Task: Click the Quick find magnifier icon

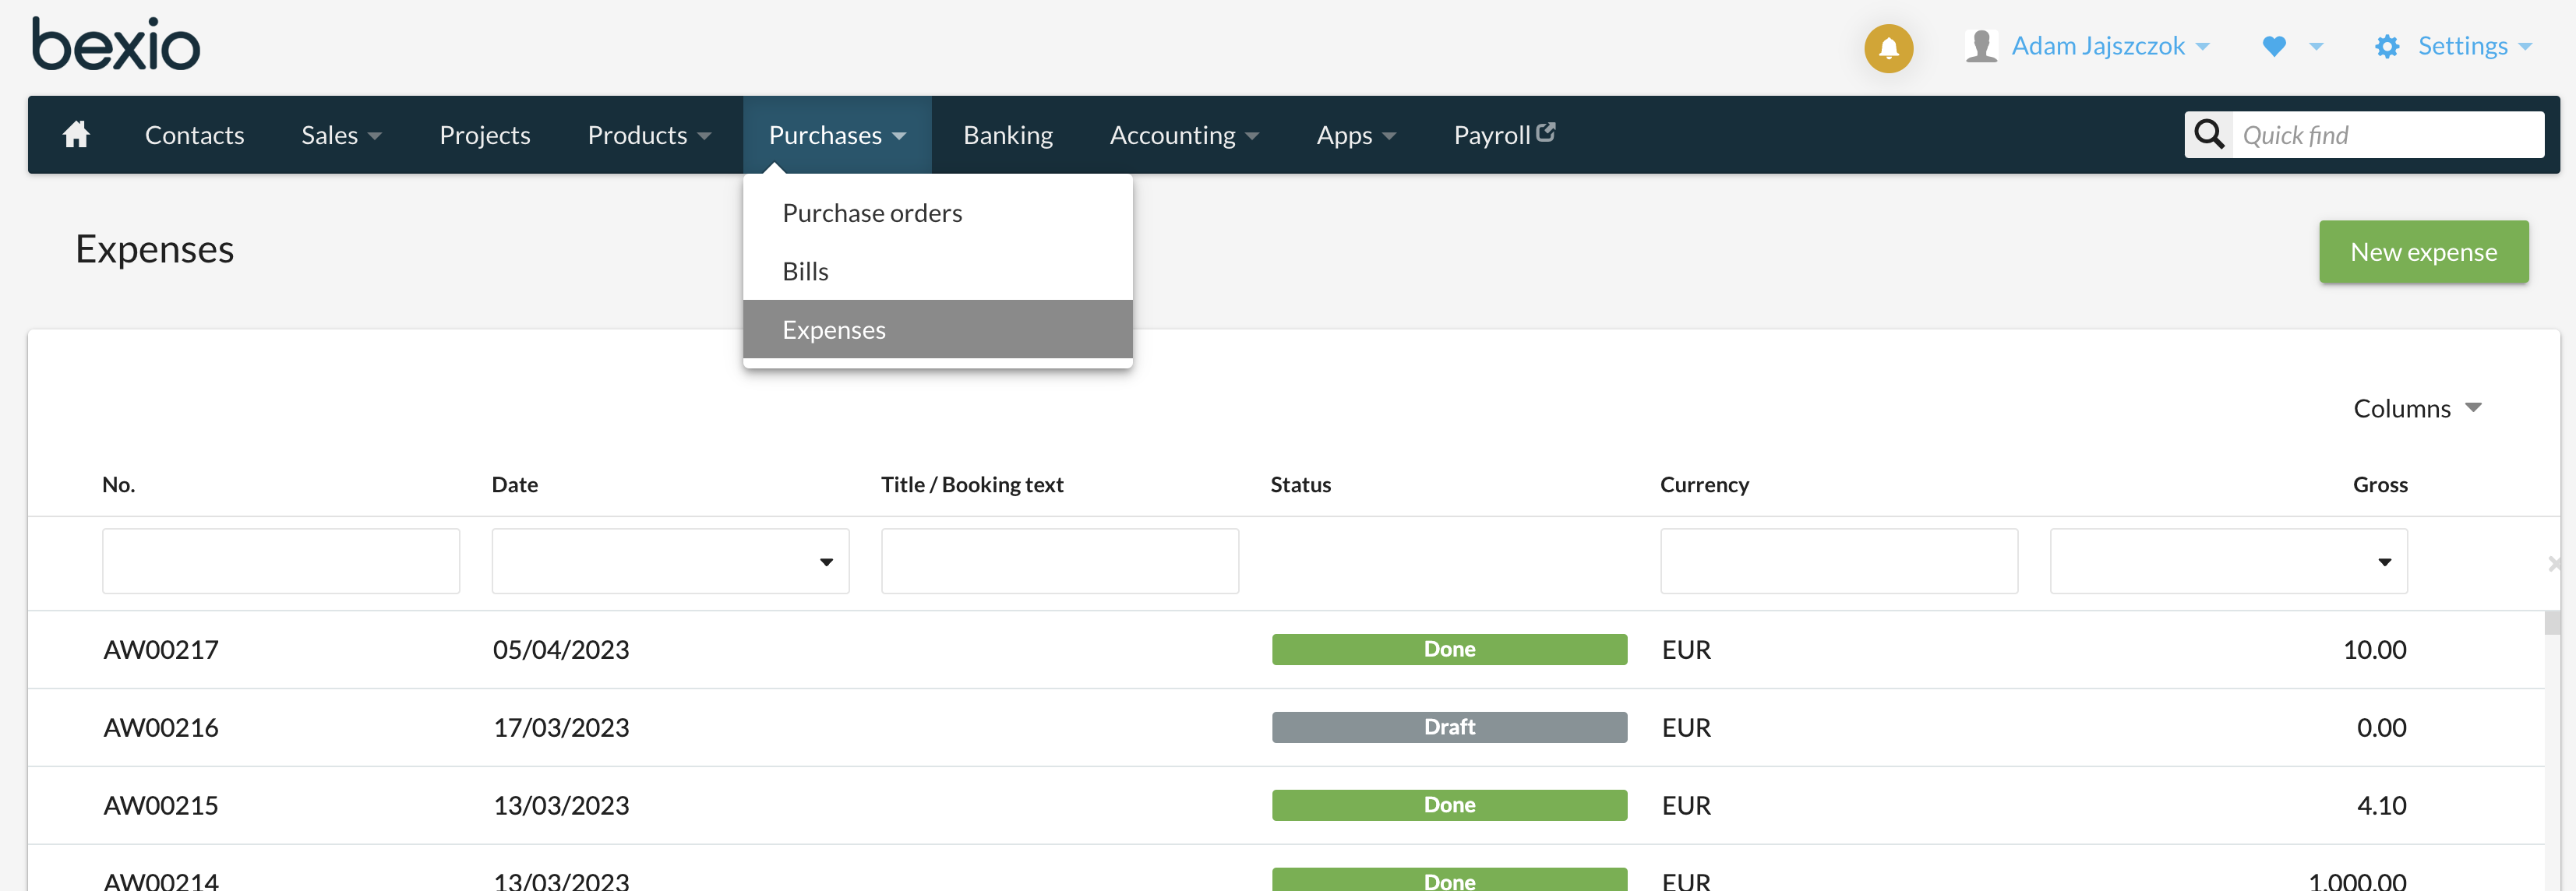Action: 2208,134
